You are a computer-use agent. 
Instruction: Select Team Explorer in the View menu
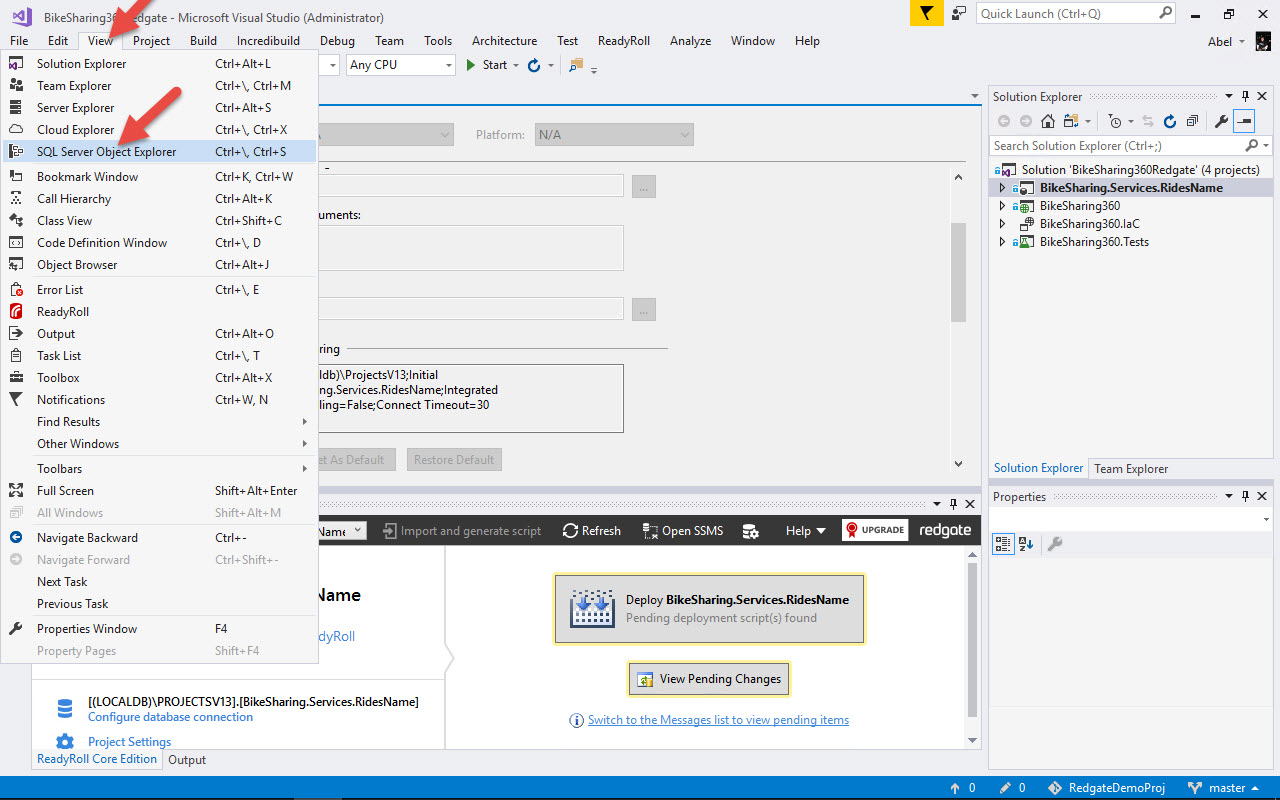point(159,86)
